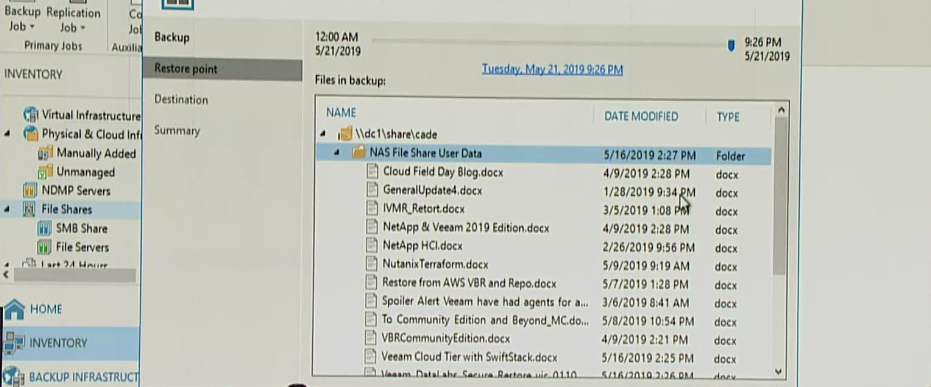931x387 pixels.
Task: Click the restore point timeline slider handle
Action: (731, 45)
